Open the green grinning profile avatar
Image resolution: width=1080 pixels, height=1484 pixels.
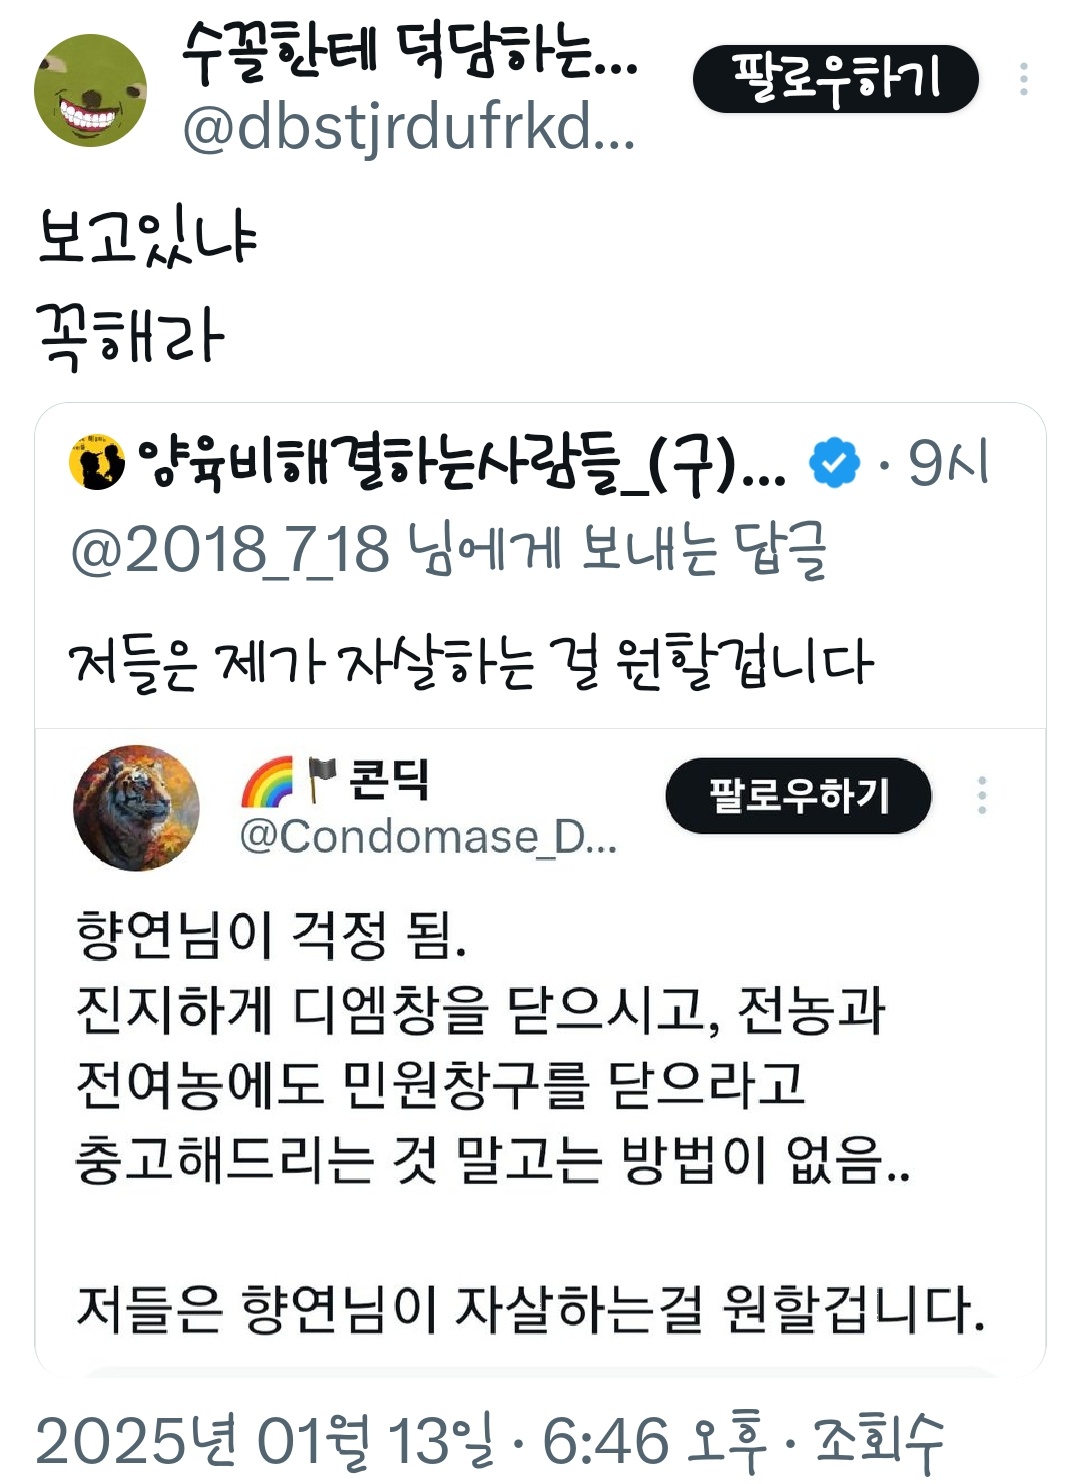pyautogui.click(x=90, y=90)
